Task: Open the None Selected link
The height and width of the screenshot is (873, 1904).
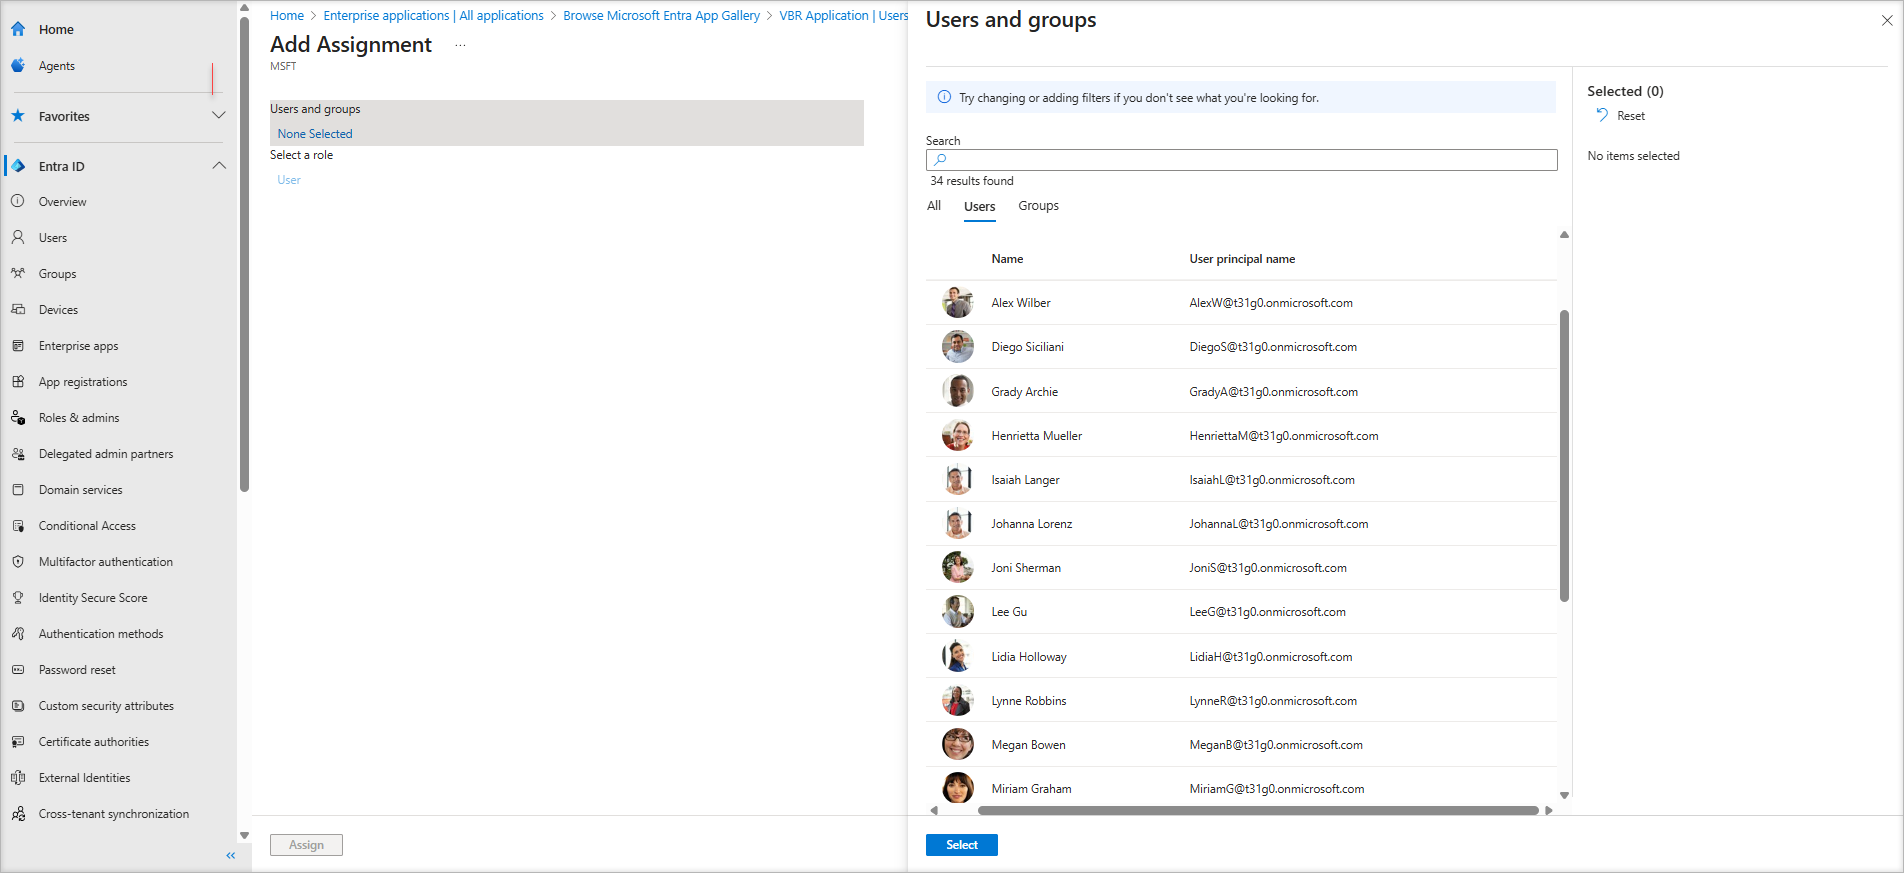Action: click(315, 134)
